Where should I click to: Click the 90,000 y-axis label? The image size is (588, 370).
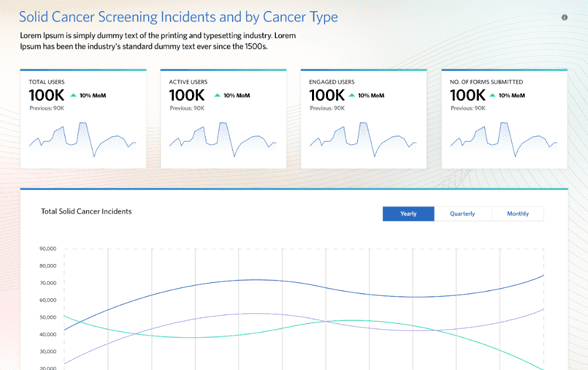[x=48, y=249]
